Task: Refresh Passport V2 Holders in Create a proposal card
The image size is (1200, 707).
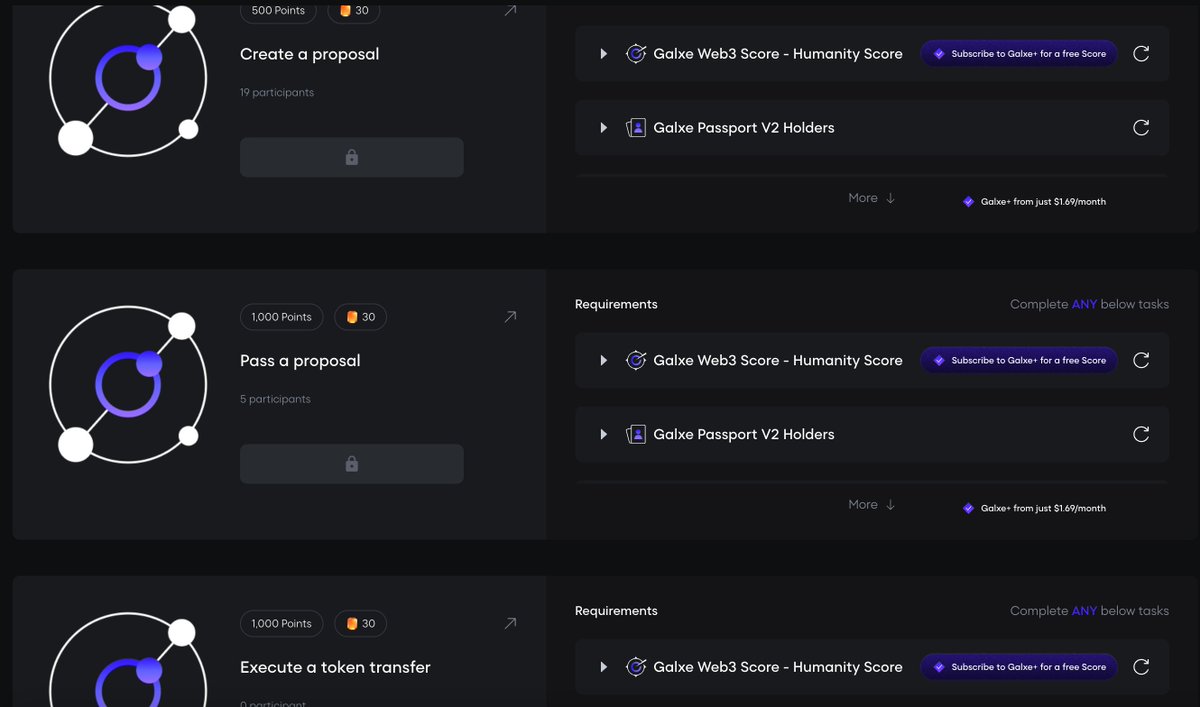Action: click(1141, 128)
